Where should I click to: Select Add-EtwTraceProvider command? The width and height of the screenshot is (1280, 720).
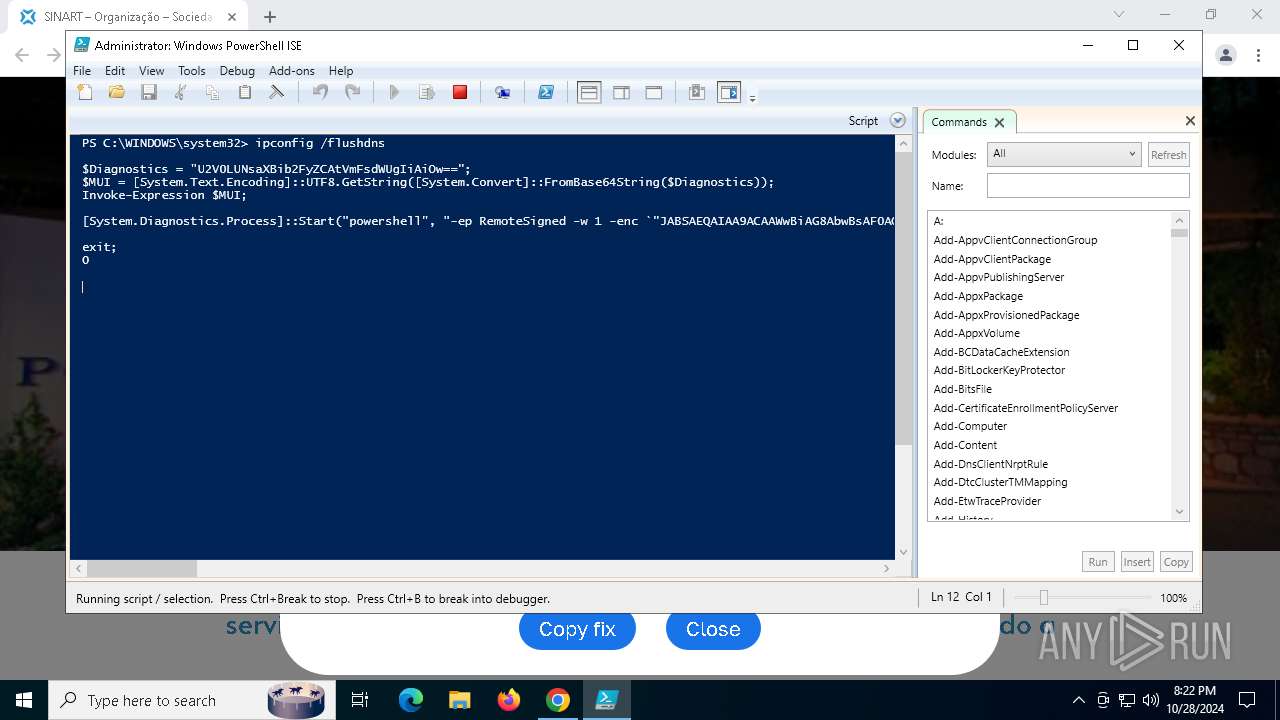(987, 501)
